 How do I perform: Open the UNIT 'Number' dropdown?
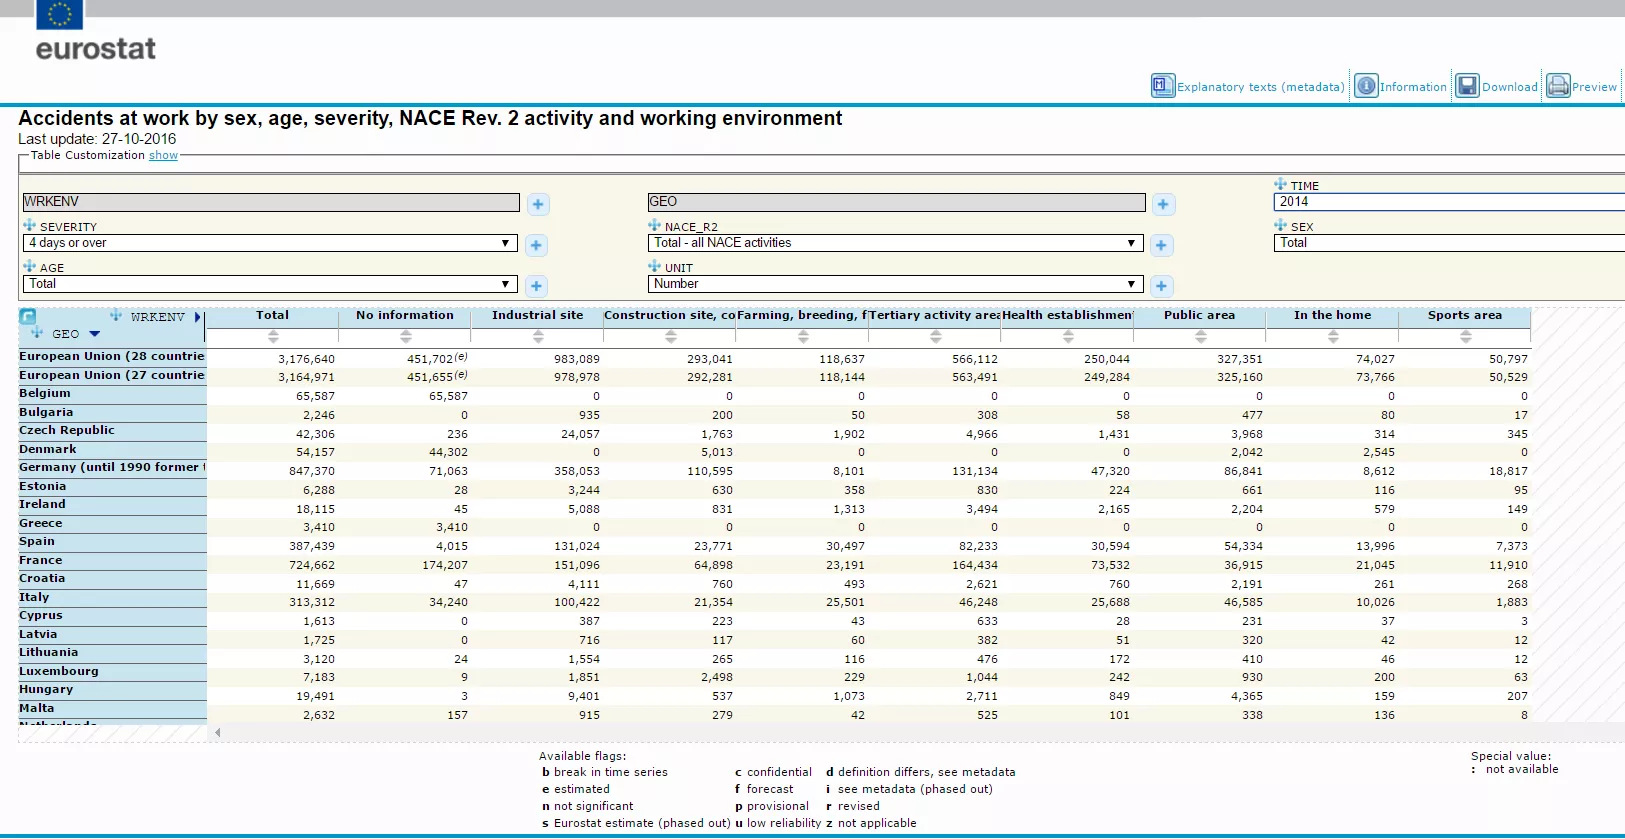(896, 284)
